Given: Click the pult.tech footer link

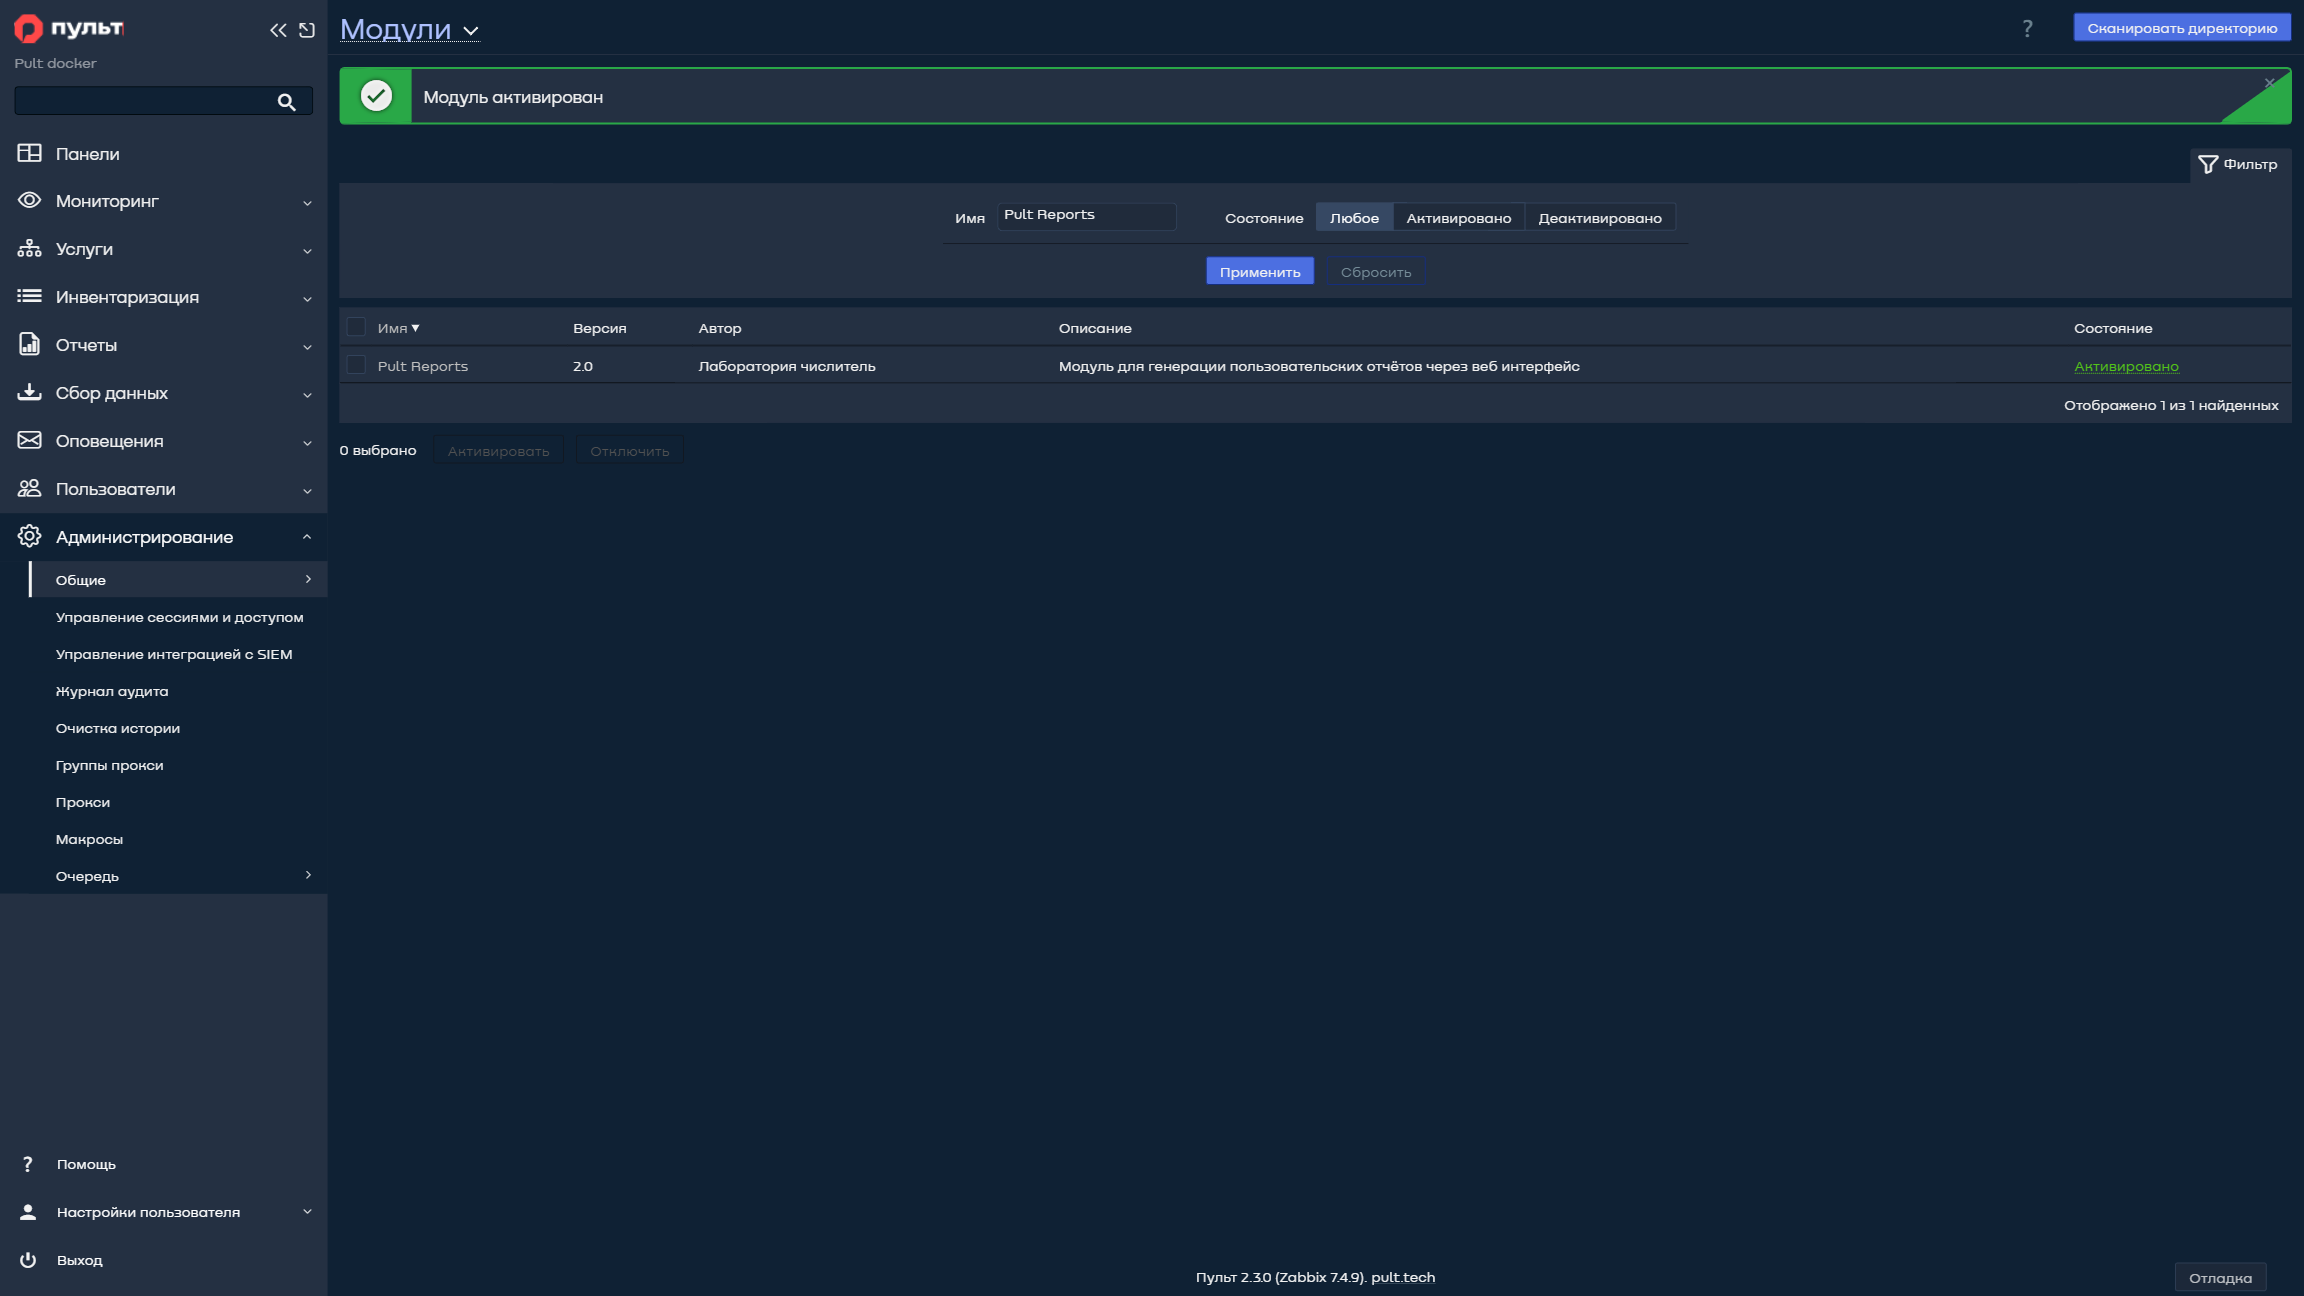Looking at the screenshot, I should tap(1403, 1277).
